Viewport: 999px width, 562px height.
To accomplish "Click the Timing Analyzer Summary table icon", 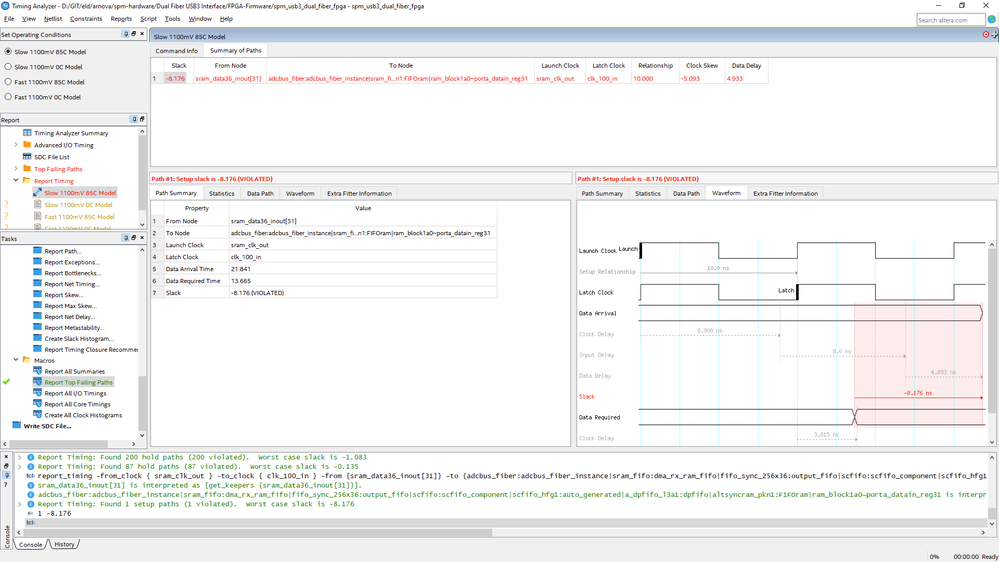I will (28, 133).
